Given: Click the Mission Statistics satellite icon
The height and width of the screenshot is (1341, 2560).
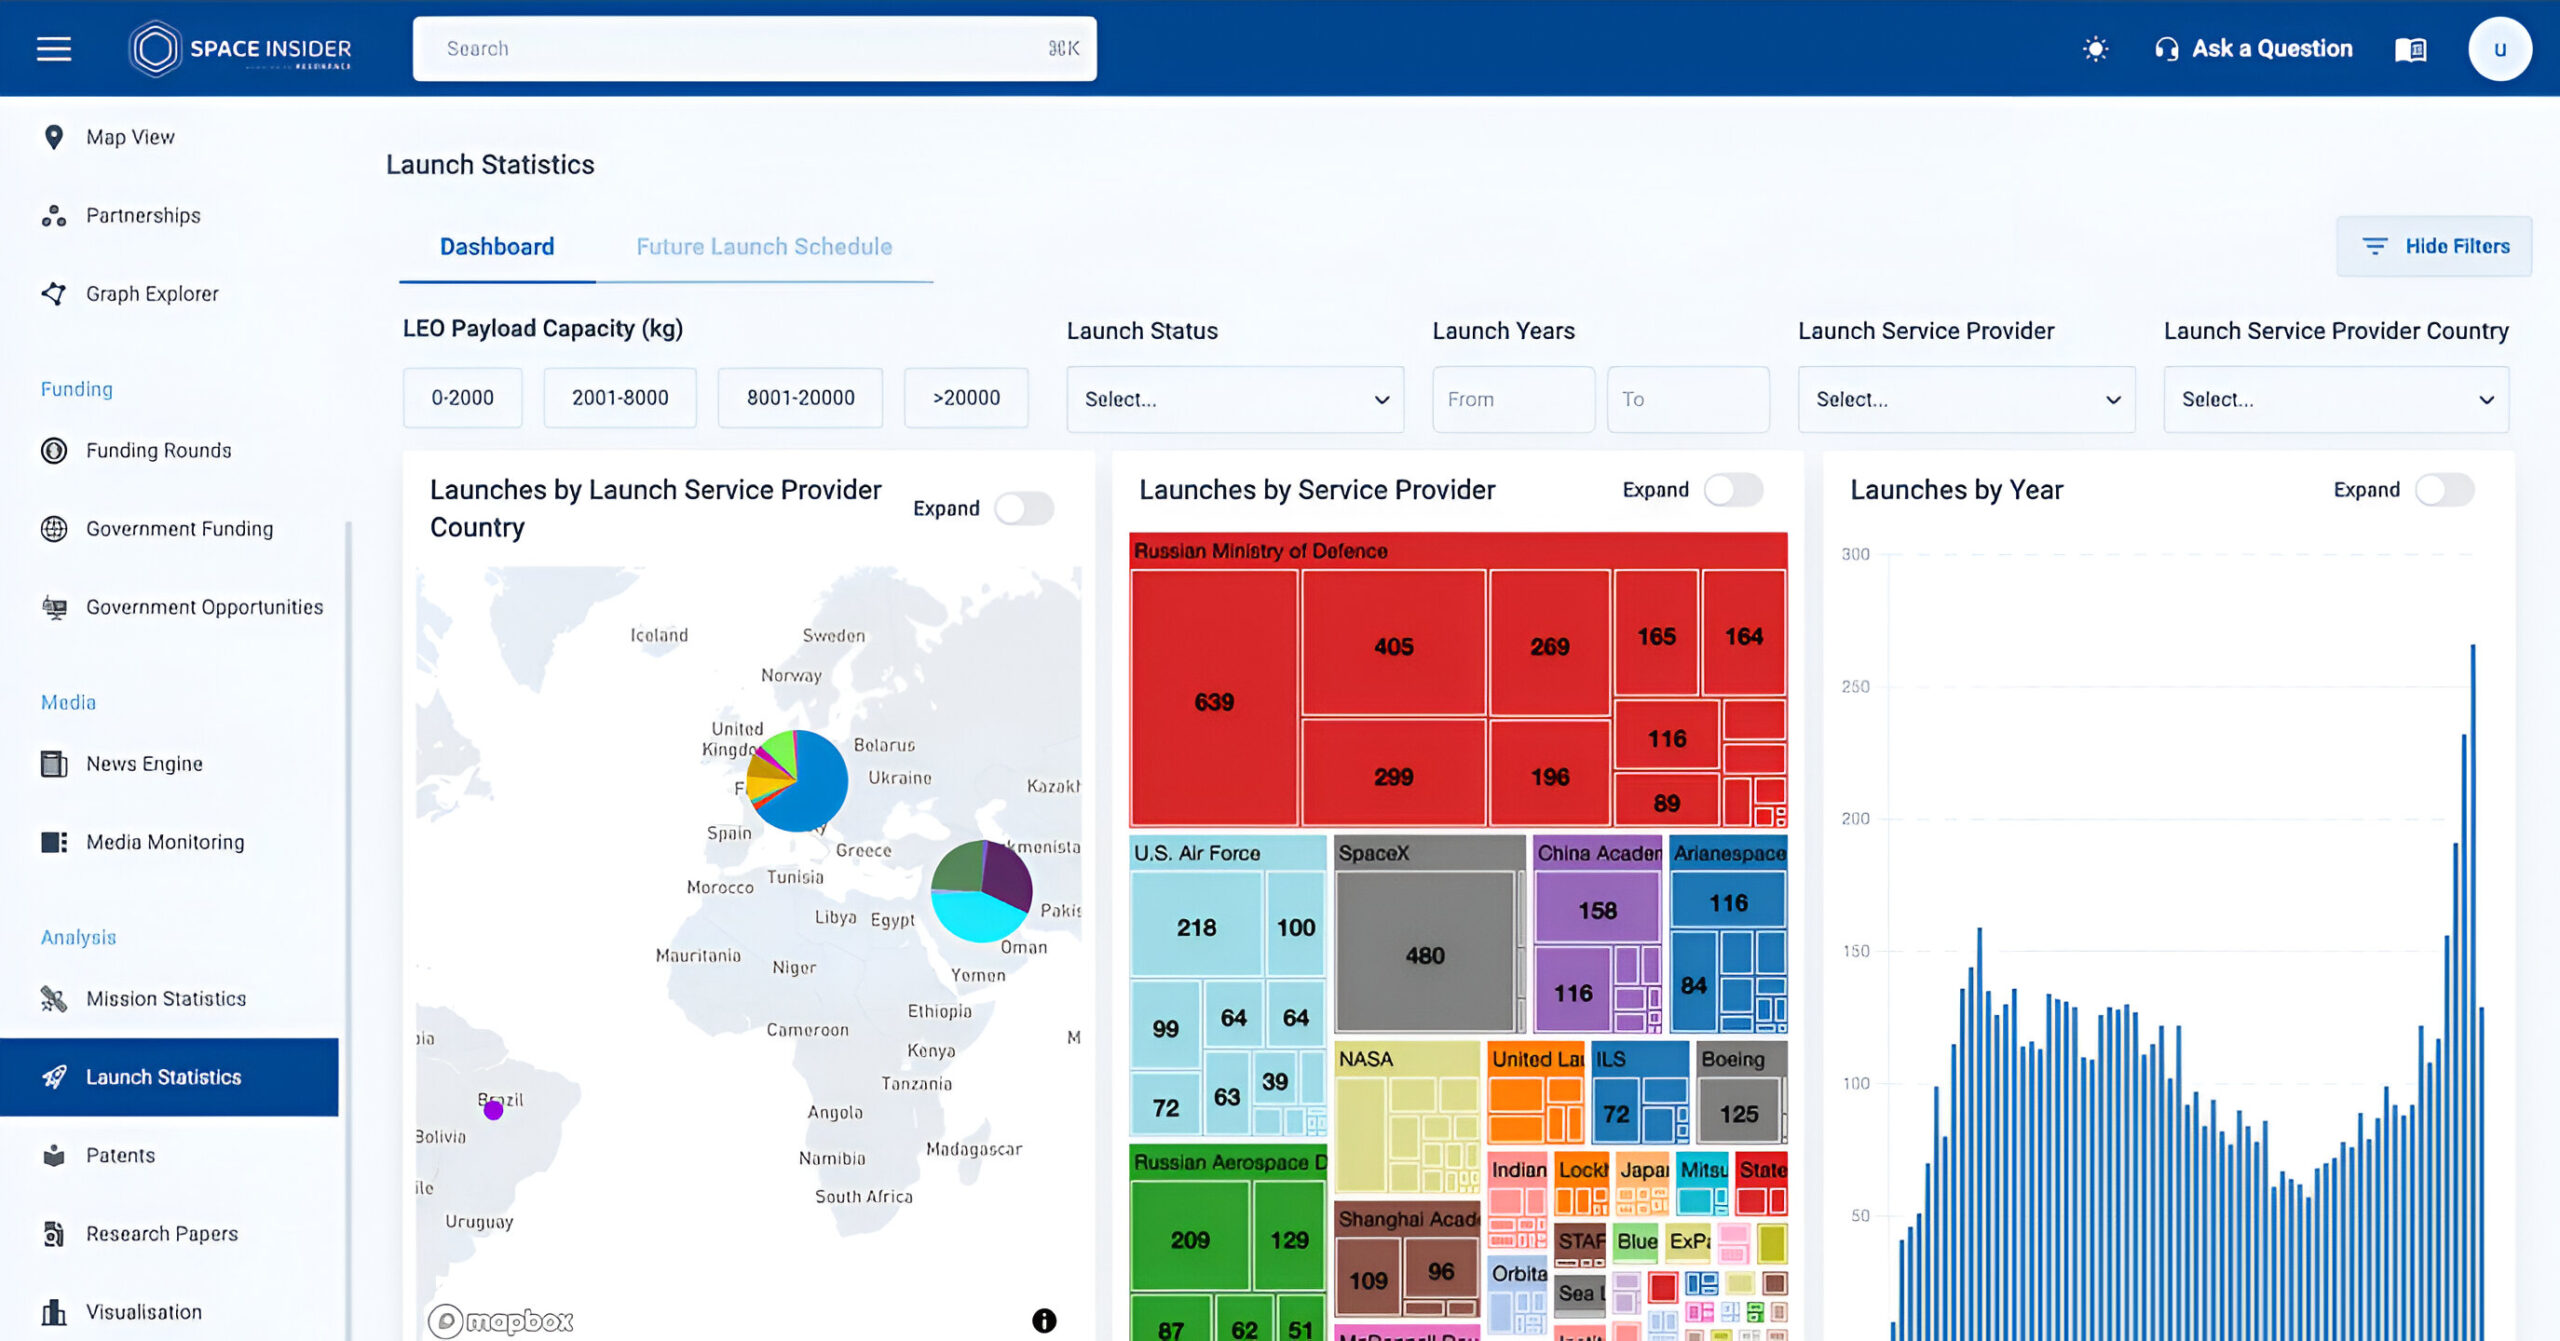Looking at the screenshot, I should point(54,998).
